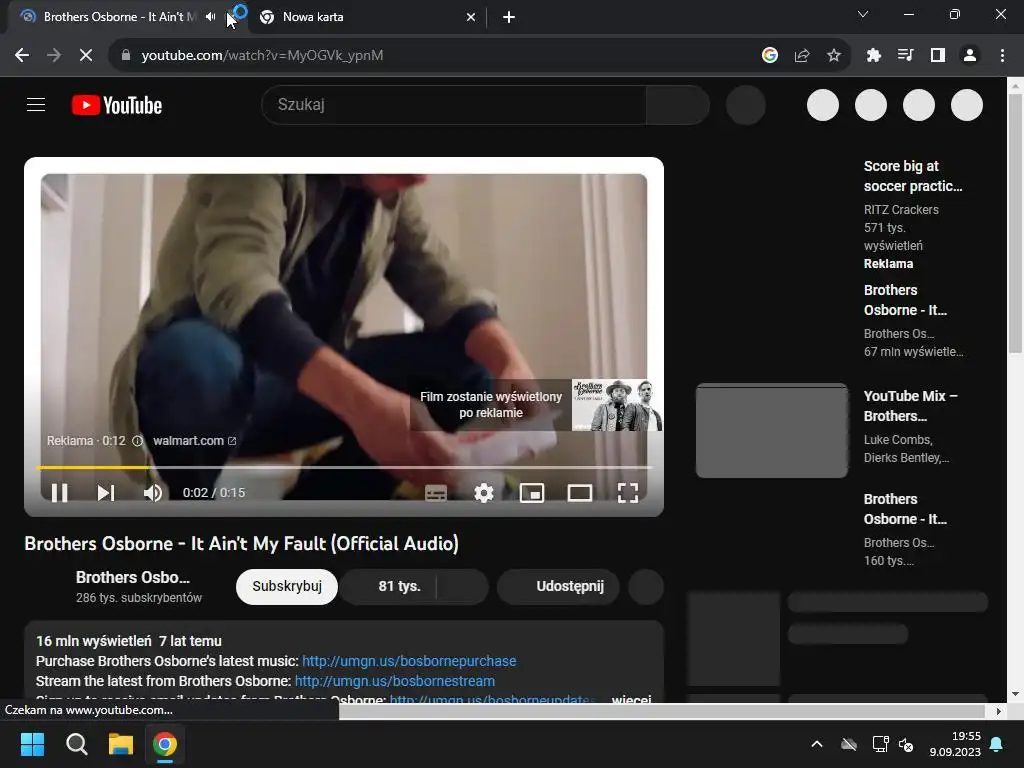Open the bosbornepurchase link
The width and height of the screenshot is (1024, 768).
point(409,661)
